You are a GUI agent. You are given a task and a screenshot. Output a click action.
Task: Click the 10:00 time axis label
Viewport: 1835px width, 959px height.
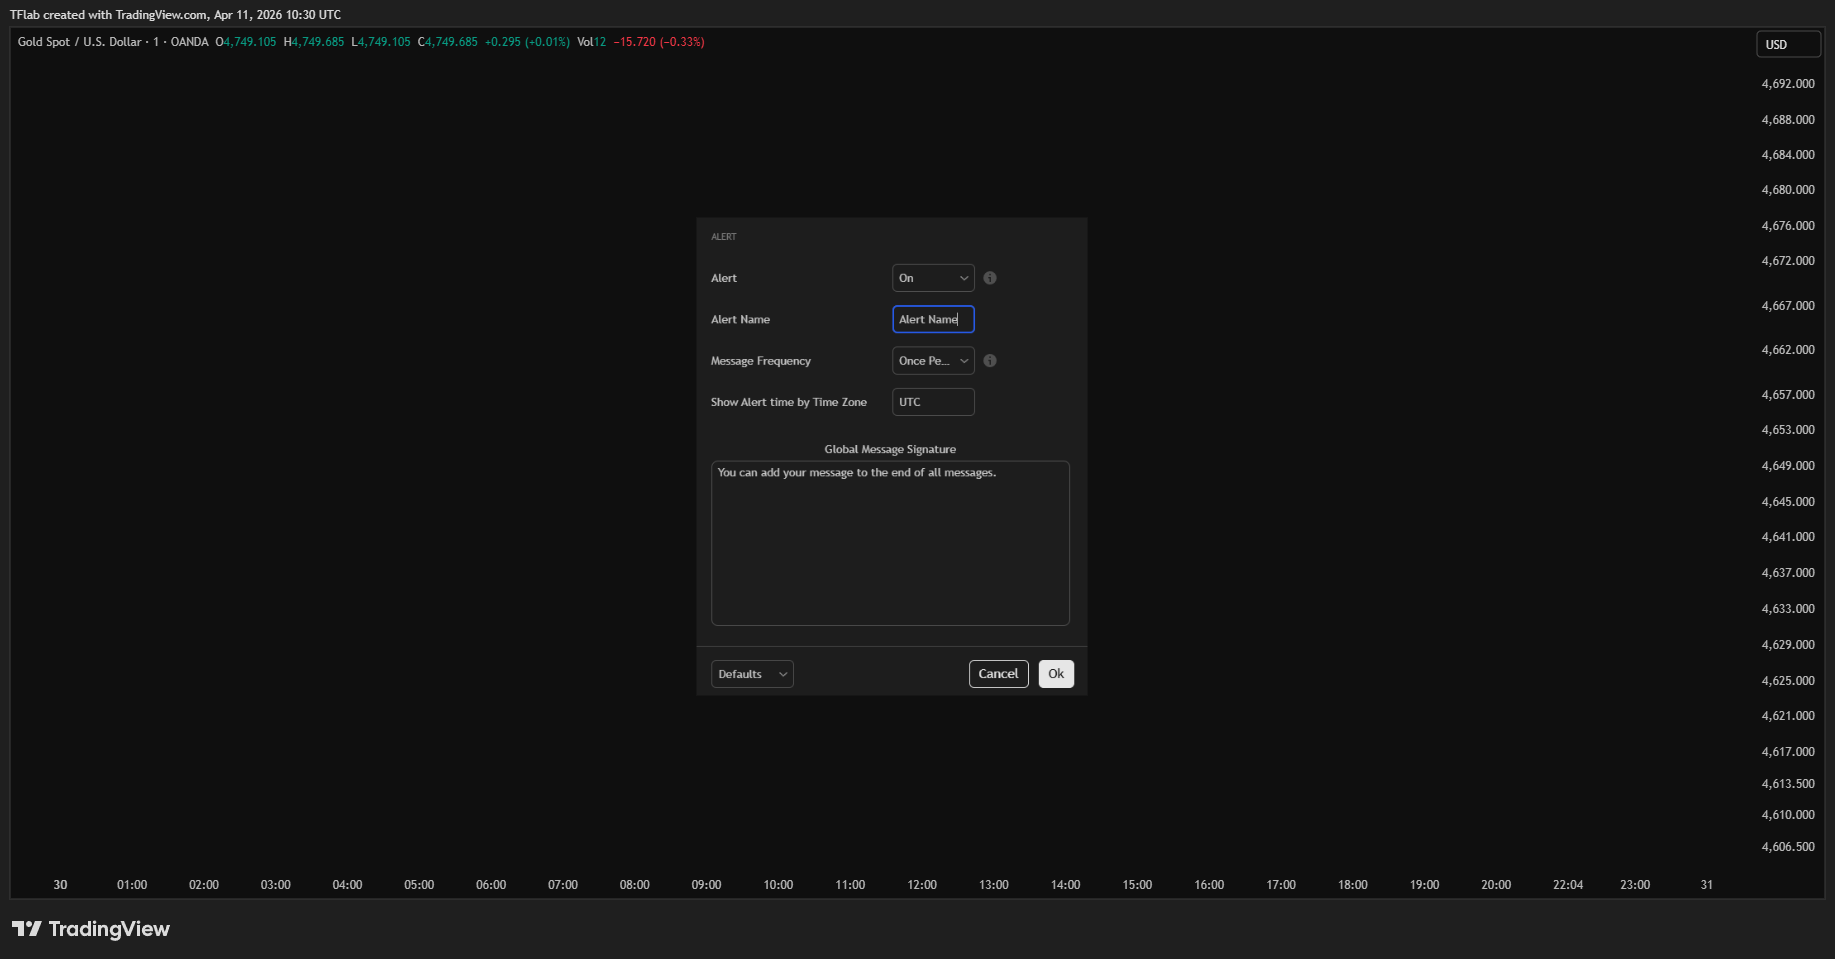778,885
